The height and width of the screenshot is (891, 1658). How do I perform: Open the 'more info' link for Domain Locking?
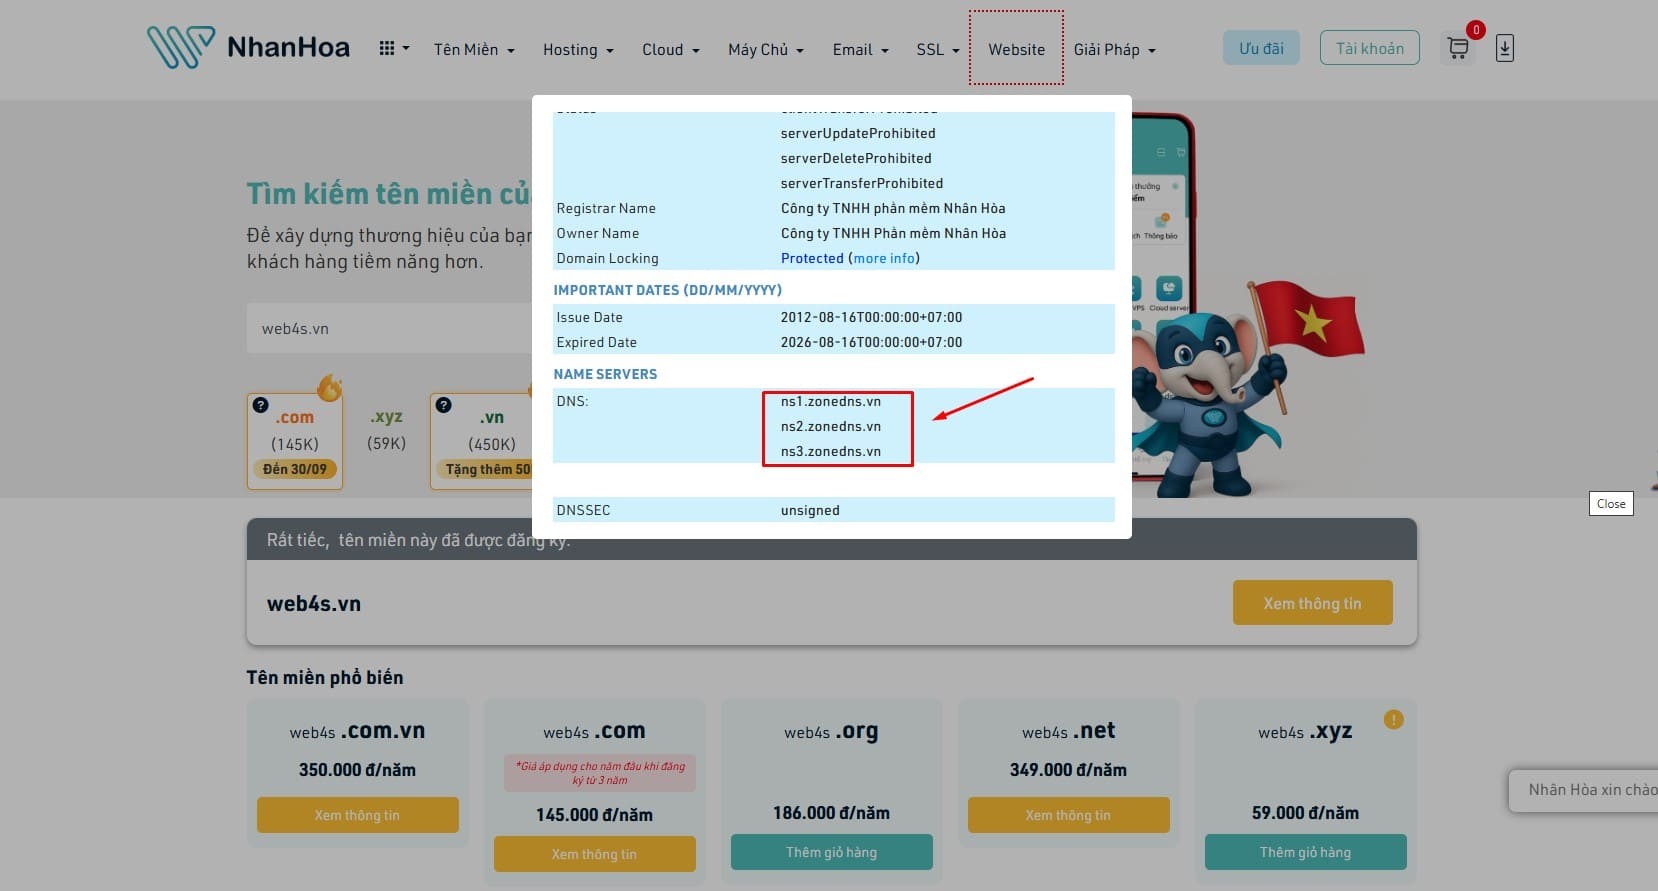(884, 258)
